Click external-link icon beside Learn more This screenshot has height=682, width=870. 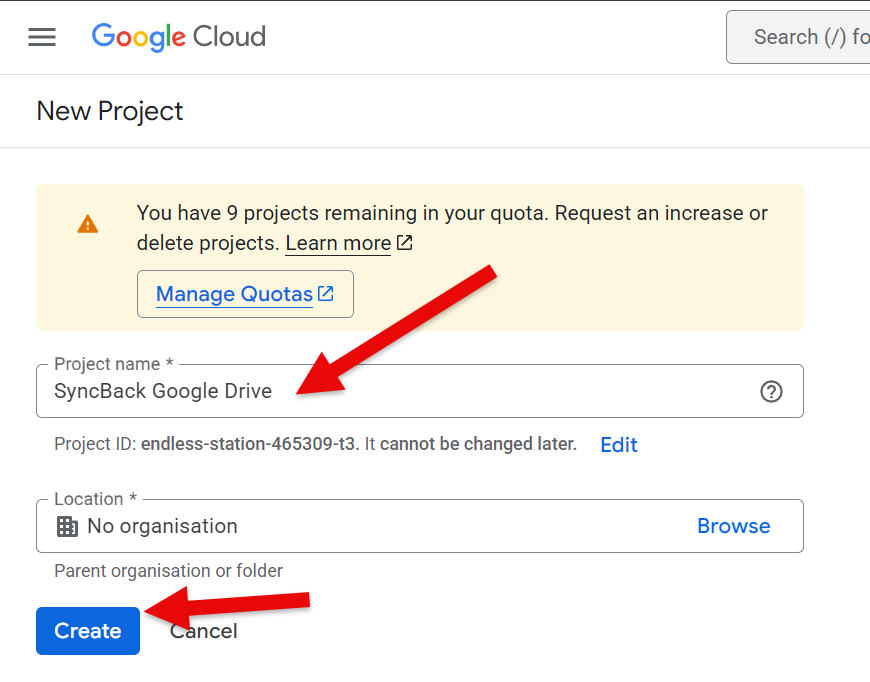(404, 243)
